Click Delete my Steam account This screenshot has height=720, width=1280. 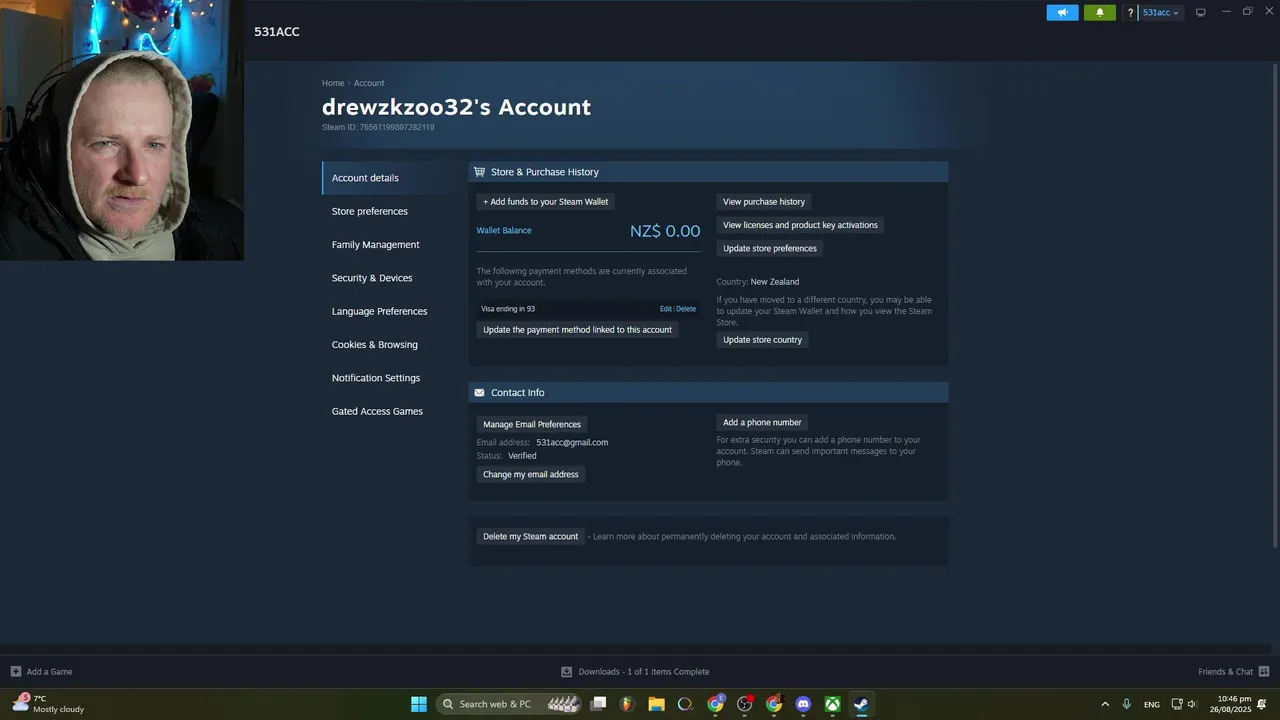click(x=531, y=537)
